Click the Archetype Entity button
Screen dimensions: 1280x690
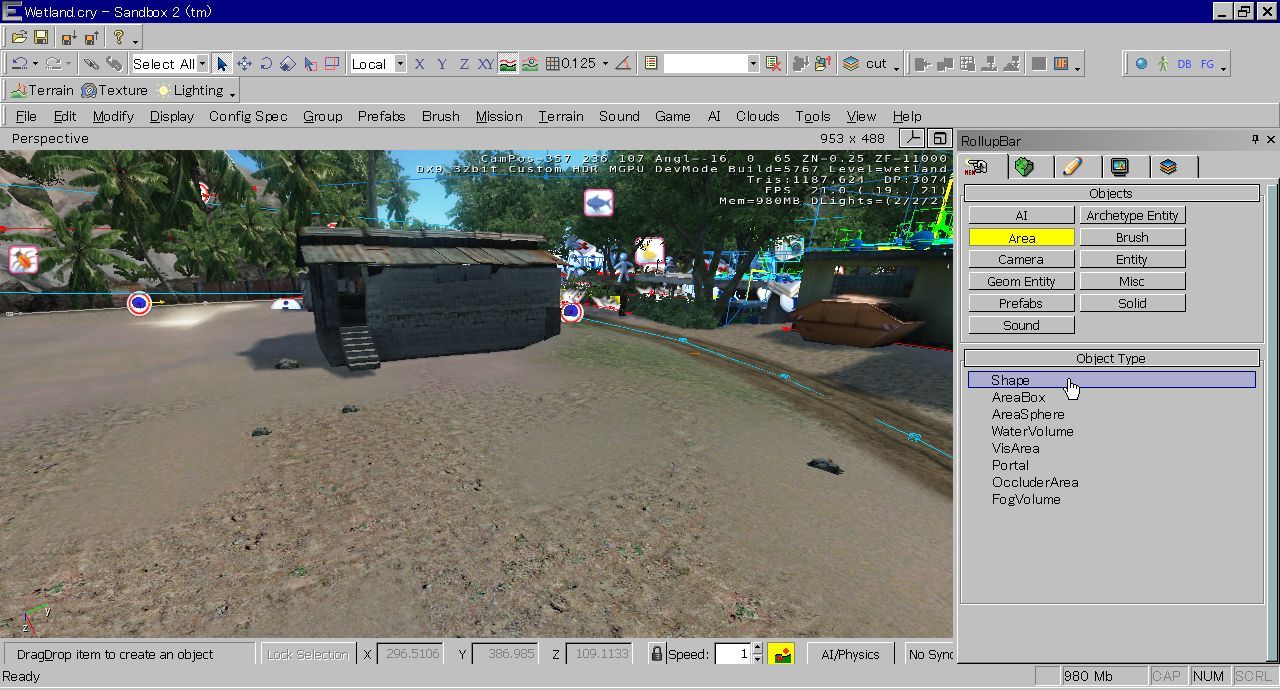tap(1132, 215)
